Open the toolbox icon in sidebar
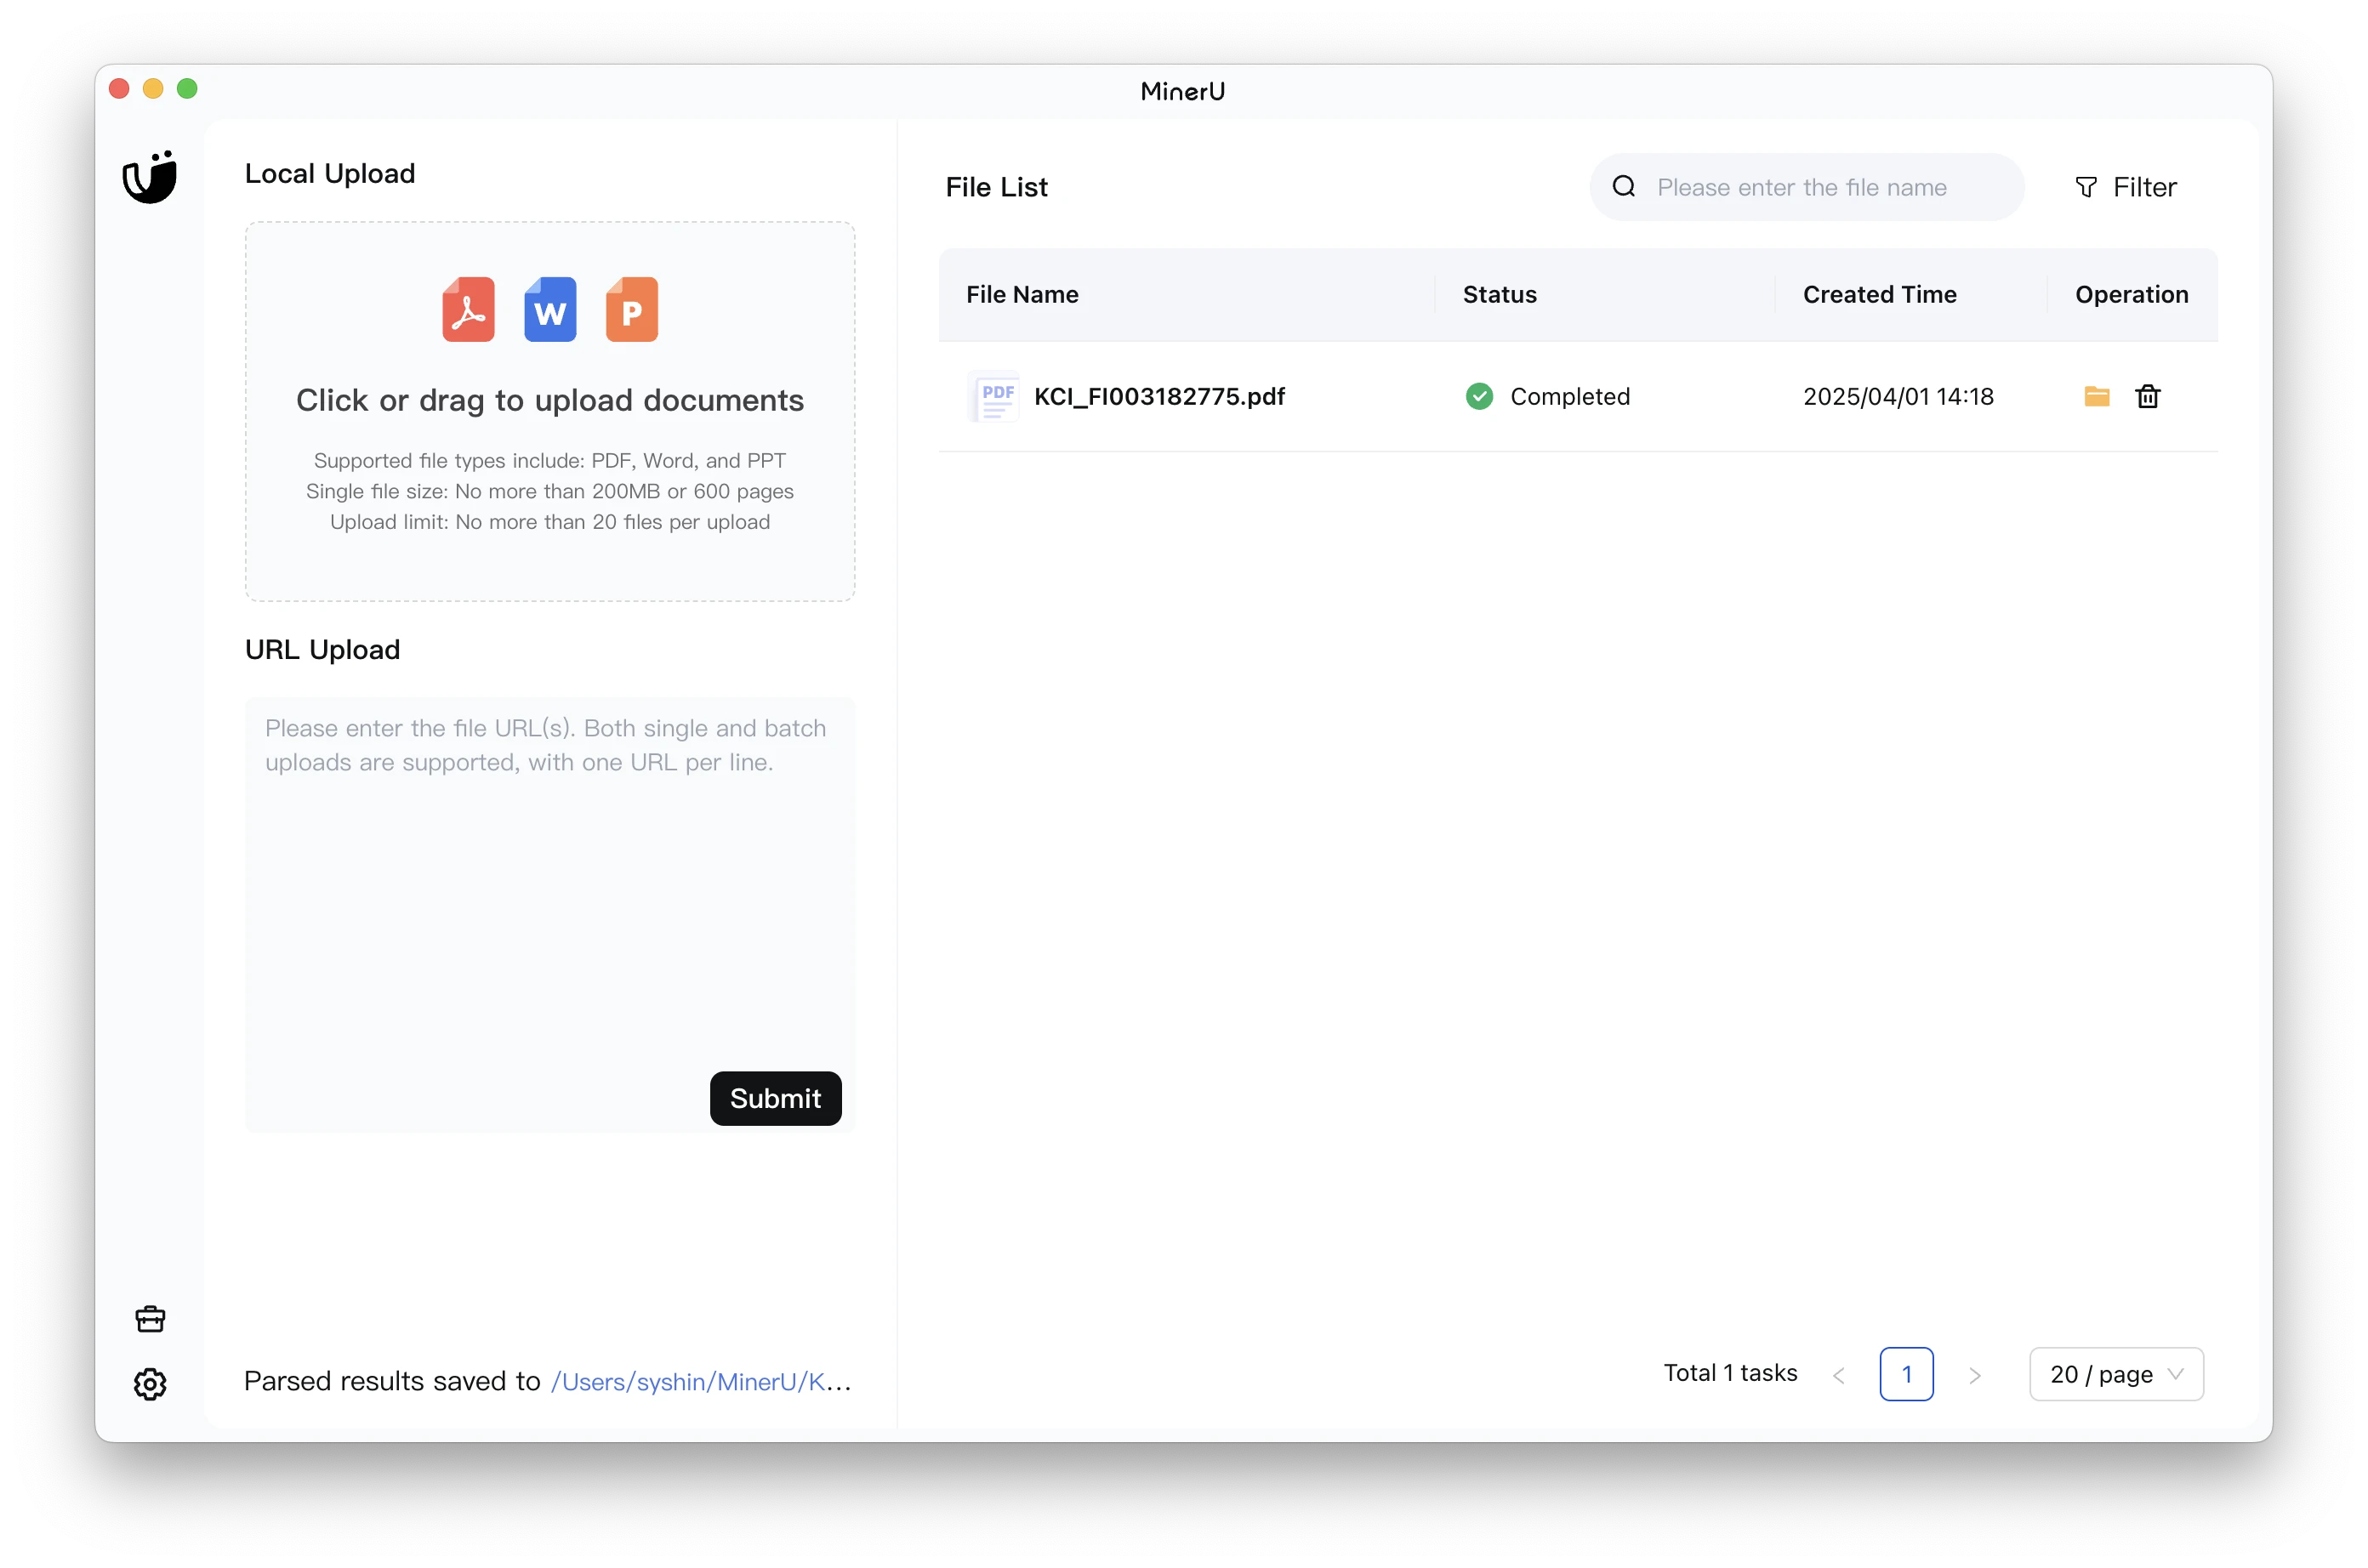This screenshot has width=2368, height=1568. click(x=150, y=1319)
